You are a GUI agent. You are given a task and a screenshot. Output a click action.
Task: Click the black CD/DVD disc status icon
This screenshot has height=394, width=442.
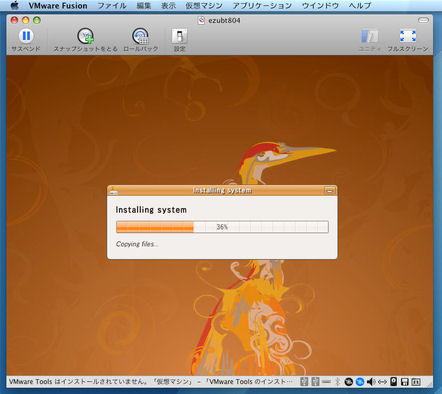point(348,382)
